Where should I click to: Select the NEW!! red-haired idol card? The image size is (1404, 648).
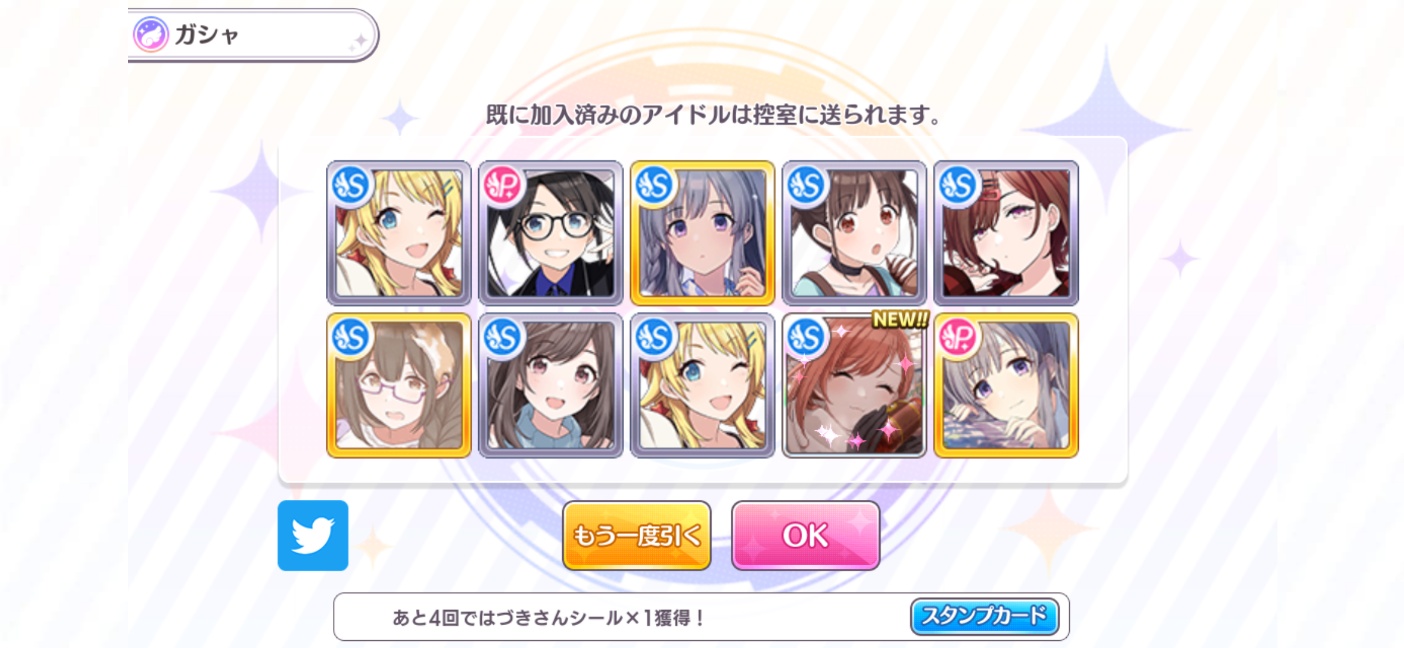coord(854,385)
